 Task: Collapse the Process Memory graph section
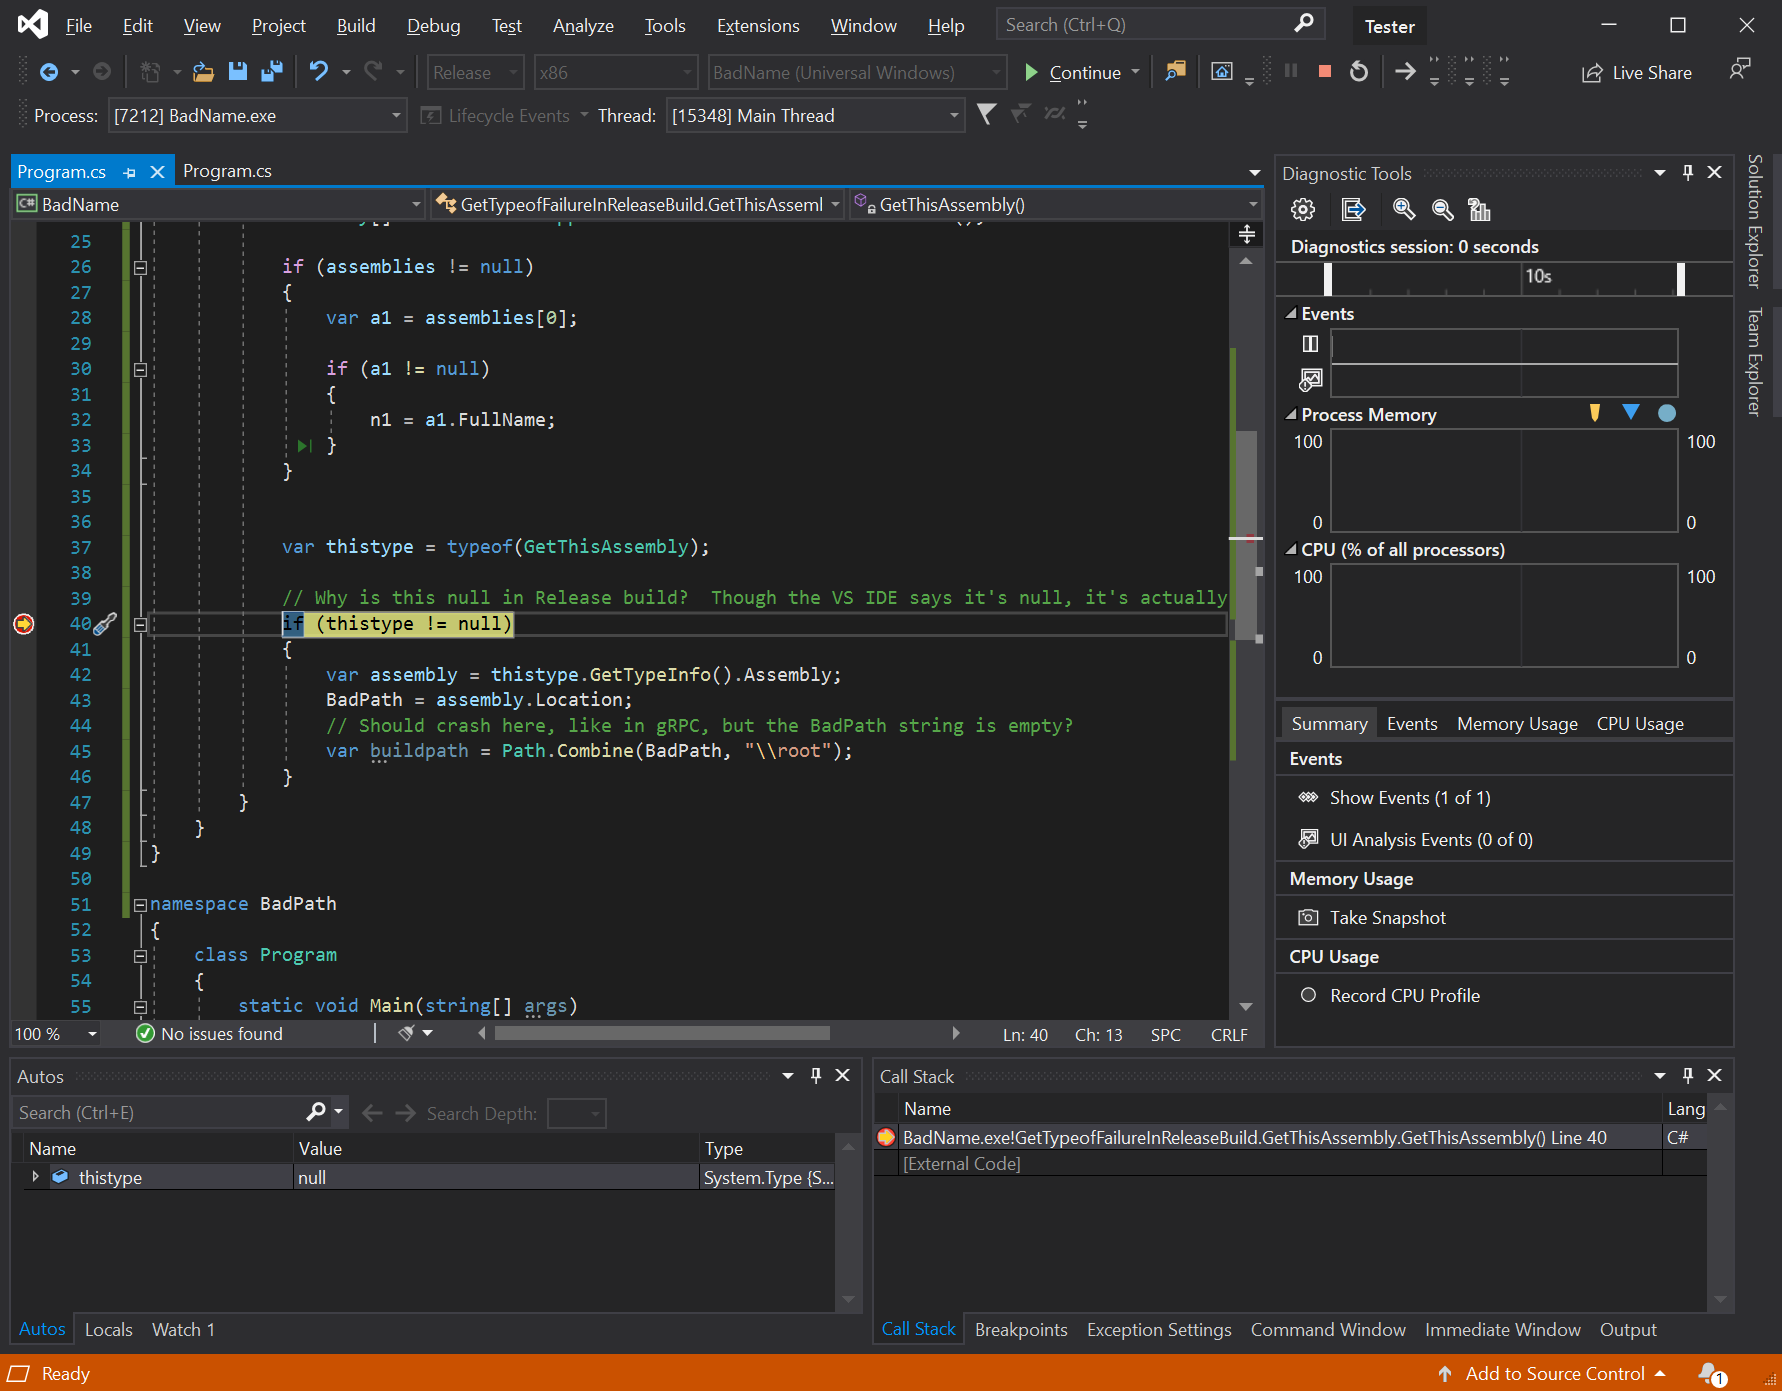coord(1291,415)
